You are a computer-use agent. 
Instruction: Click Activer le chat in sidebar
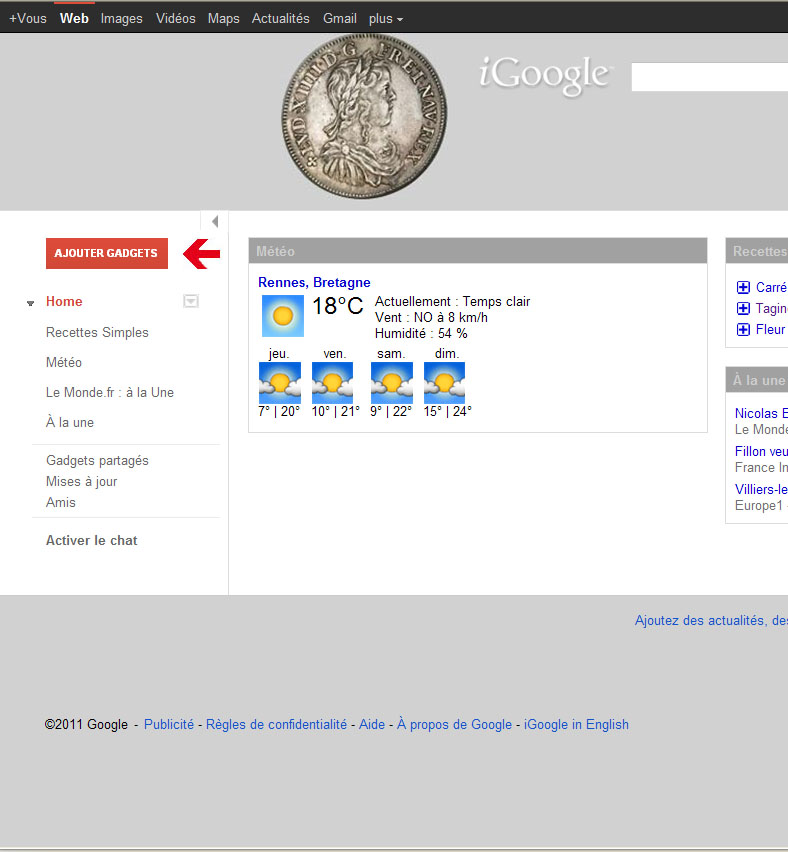[92, 540]
